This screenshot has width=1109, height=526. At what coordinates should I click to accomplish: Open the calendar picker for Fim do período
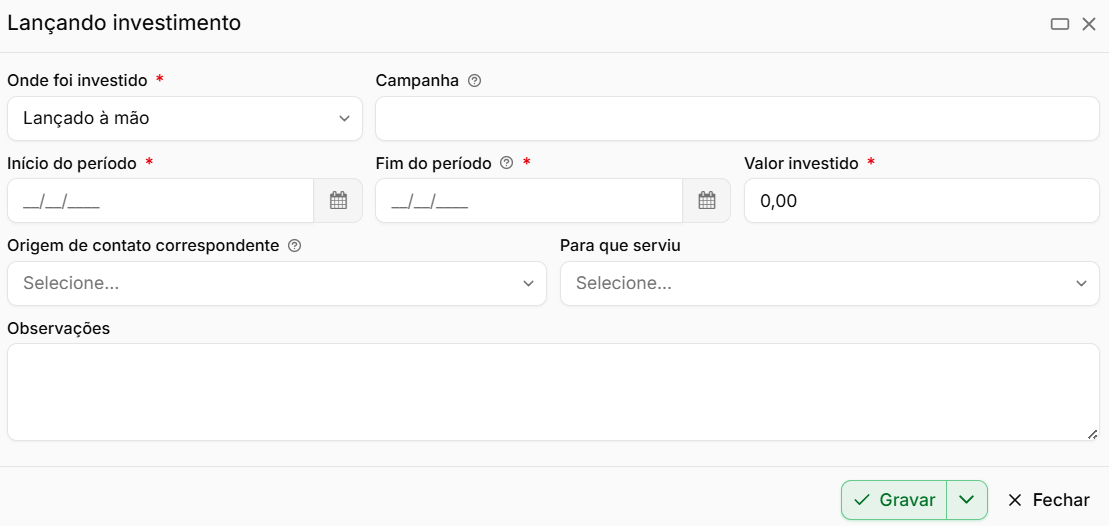(x=707, y=201)
